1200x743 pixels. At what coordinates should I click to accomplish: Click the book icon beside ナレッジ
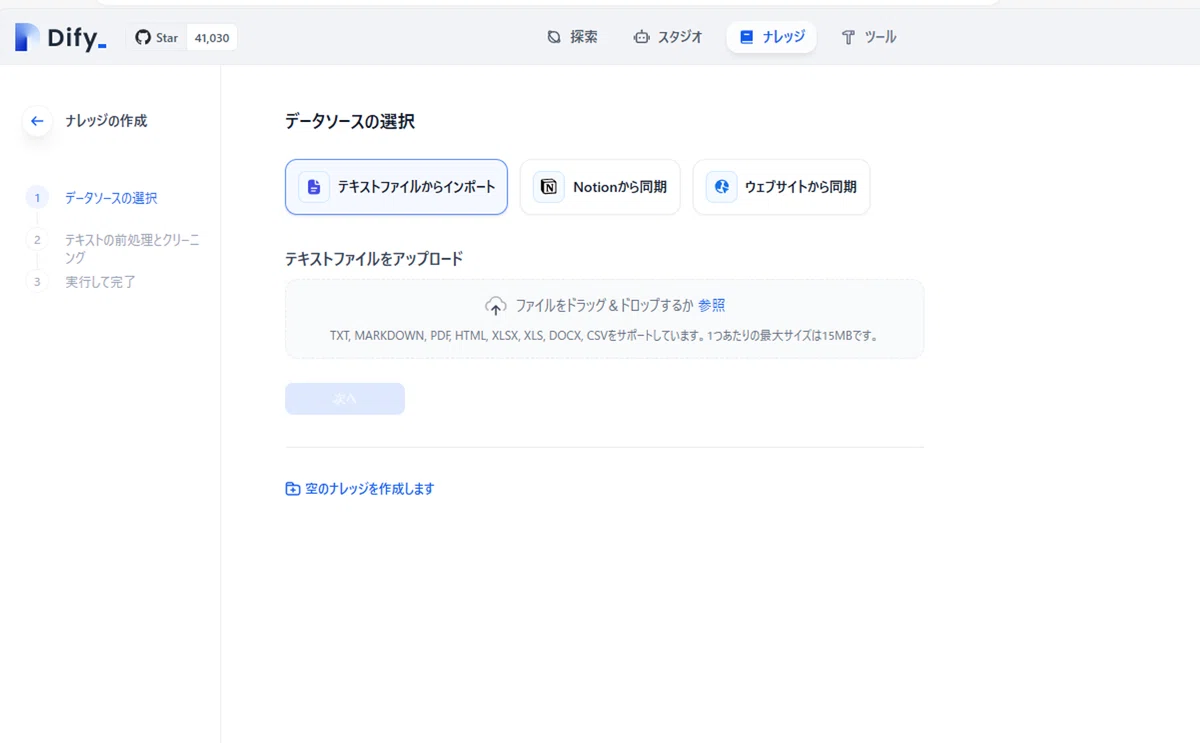746,37
